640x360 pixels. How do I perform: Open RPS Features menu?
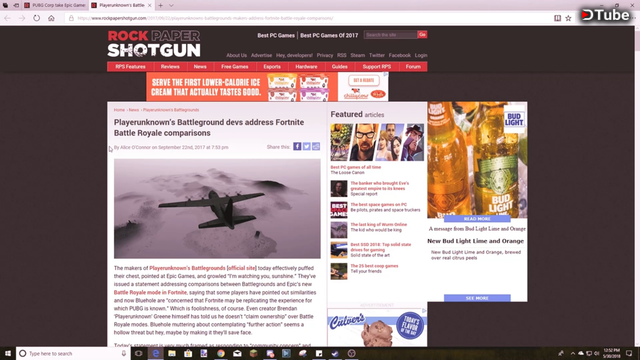coord(130,67)
